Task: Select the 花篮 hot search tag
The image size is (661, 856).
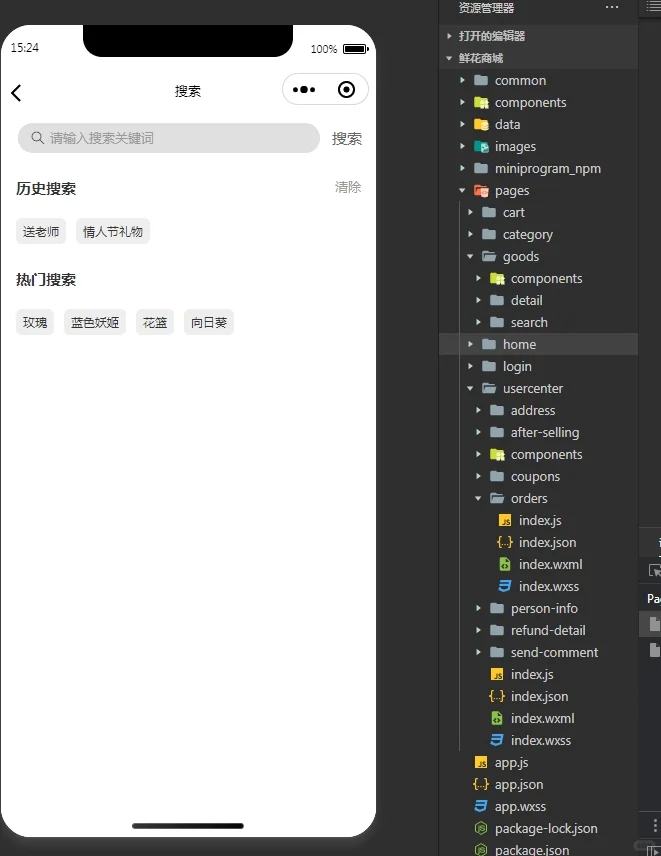Action: [x=155, y=323]
